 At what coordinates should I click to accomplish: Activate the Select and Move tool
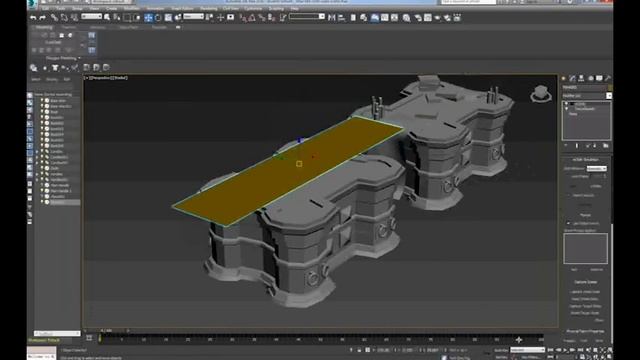point(148,18)
